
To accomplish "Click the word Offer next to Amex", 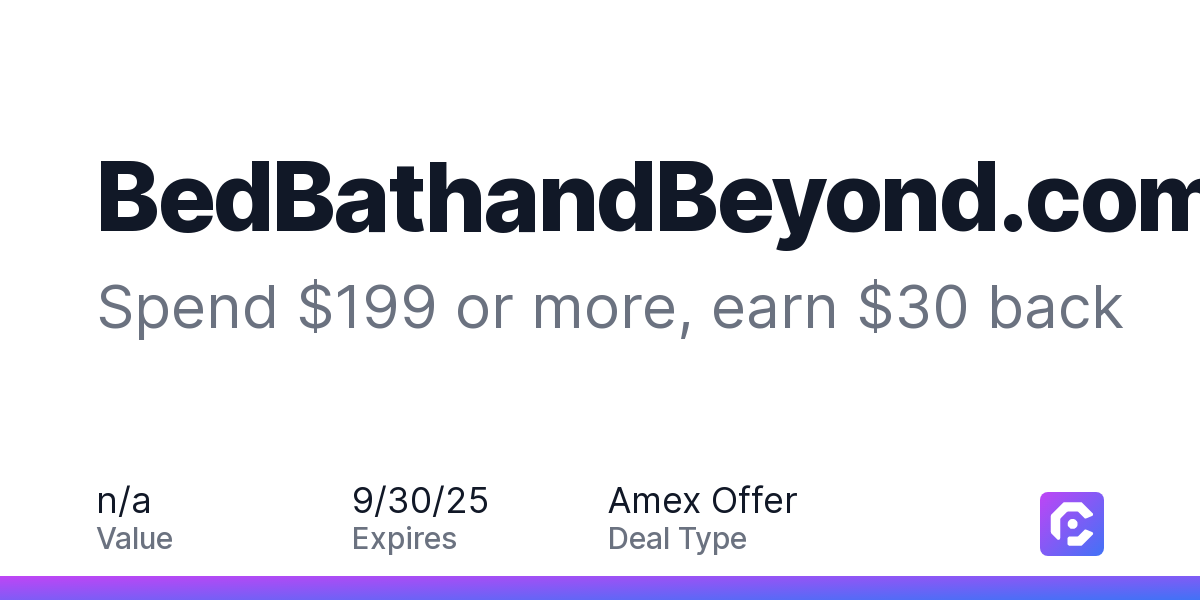I will tap(754, 500).
